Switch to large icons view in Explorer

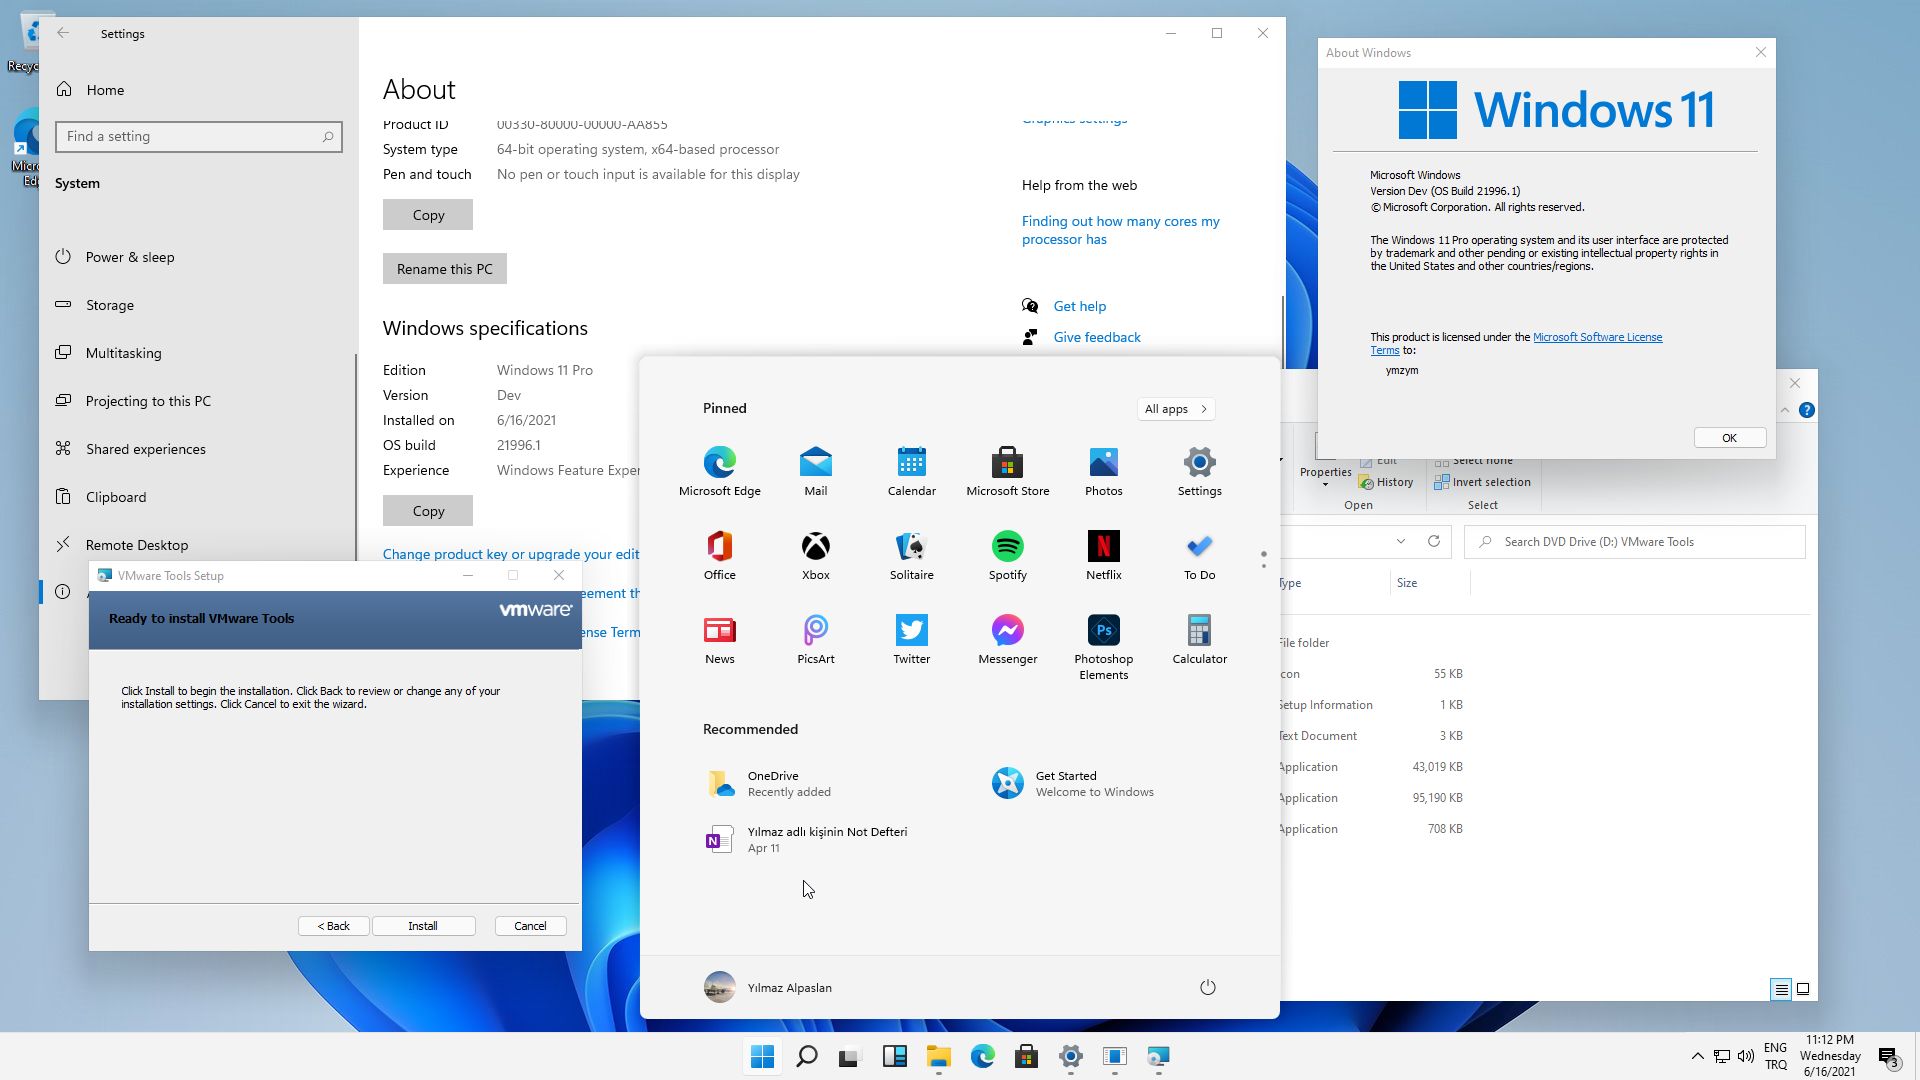(1803, 989)
